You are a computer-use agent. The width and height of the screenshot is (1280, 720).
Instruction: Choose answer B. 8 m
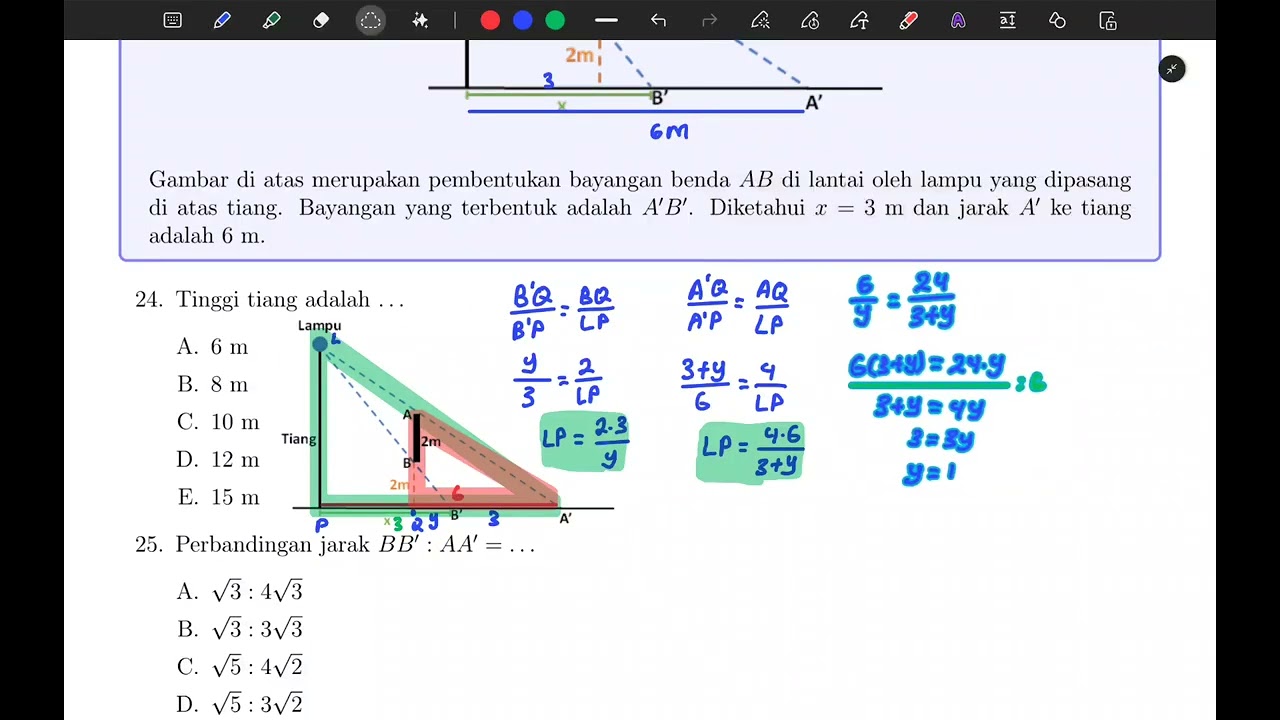(212, 384)
